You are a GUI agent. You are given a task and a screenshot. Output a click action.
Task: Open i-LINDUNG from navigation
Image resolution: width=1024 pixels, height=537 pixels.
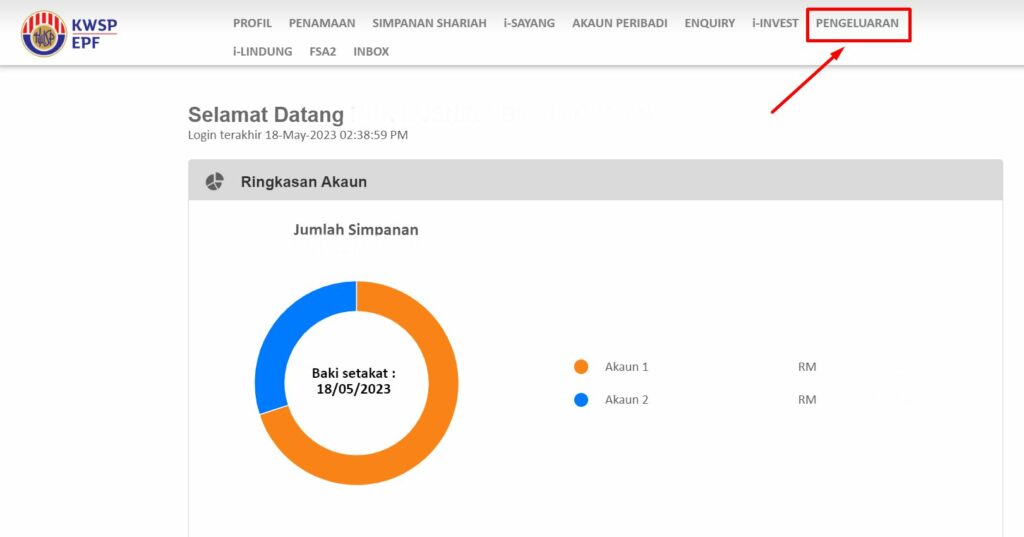(263, 51)
